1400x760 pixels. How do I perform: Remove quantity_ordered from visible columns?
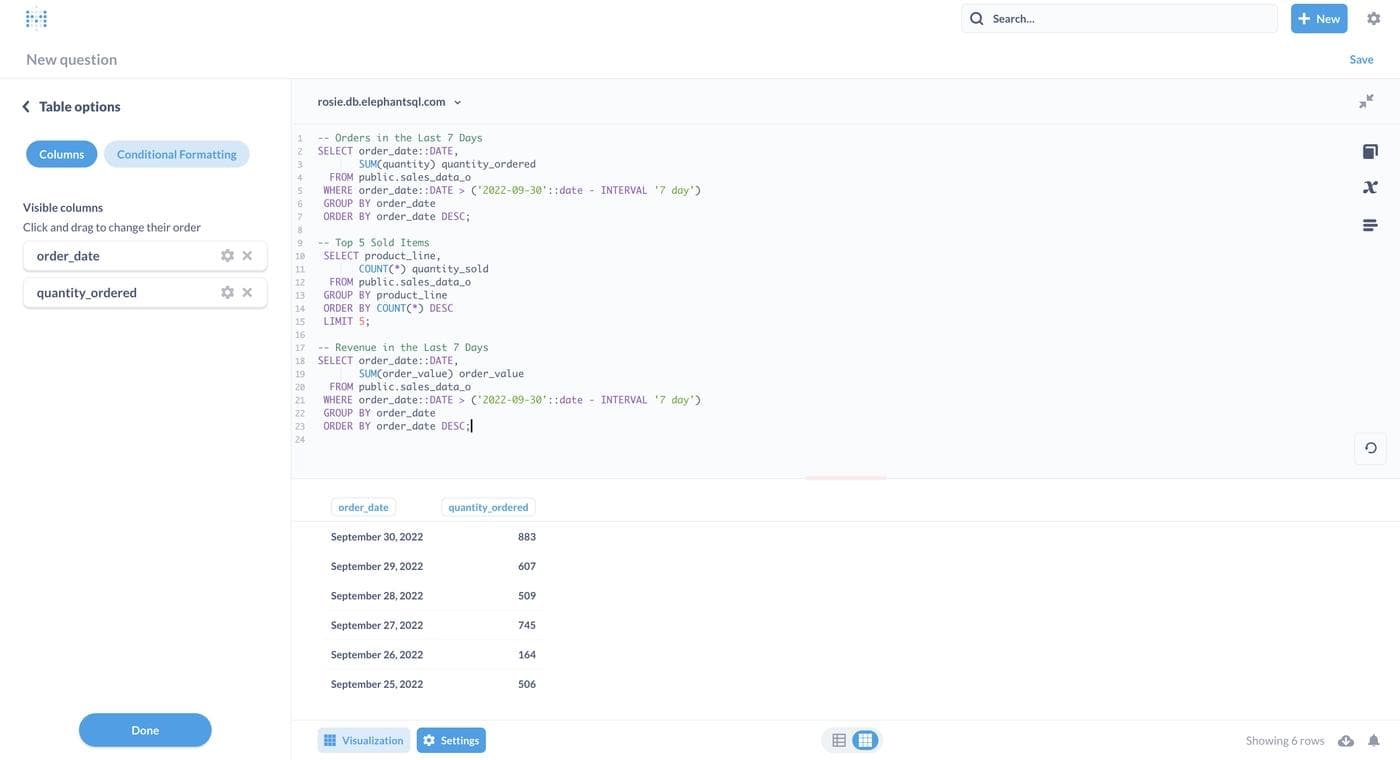pos(247,293)
